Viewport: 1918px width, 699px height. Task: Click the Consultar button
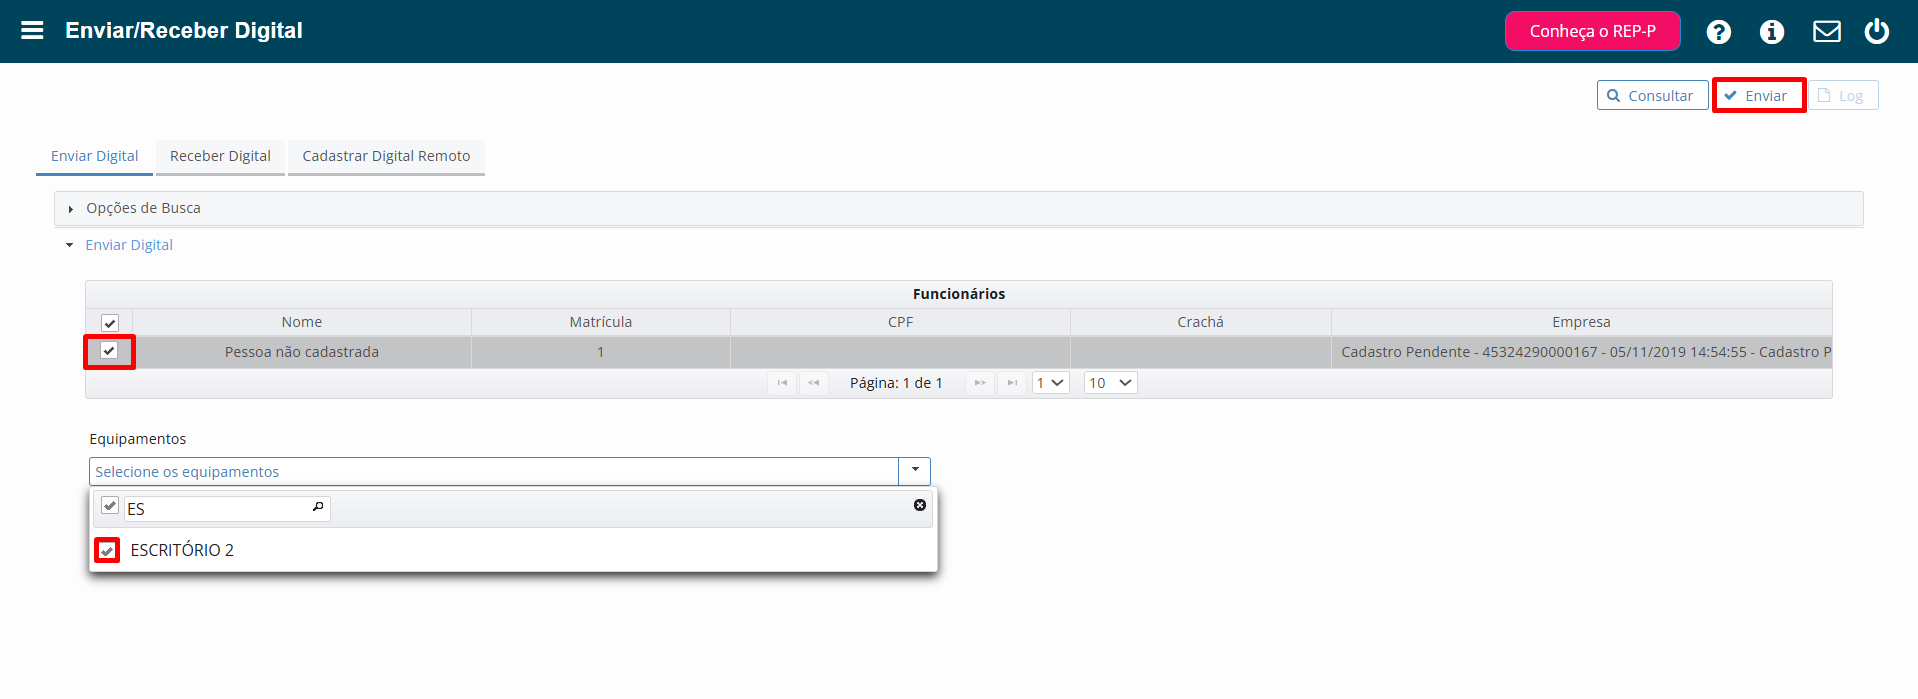pos(1652,95)
